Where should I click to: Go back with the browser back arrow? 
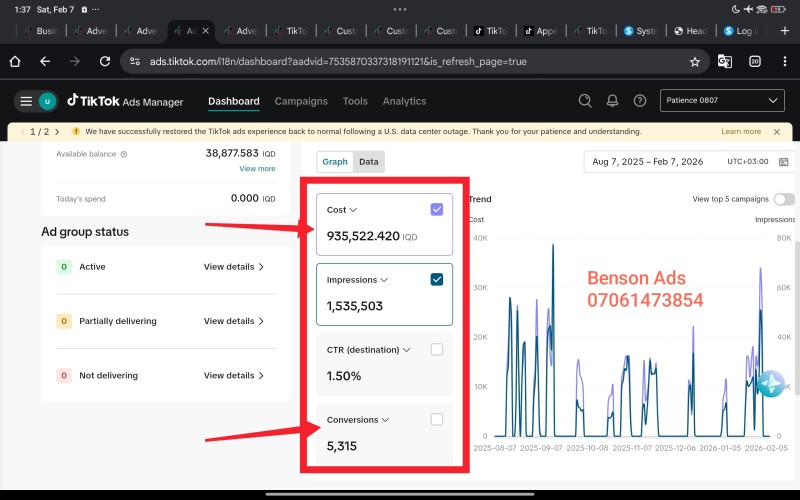45,62
